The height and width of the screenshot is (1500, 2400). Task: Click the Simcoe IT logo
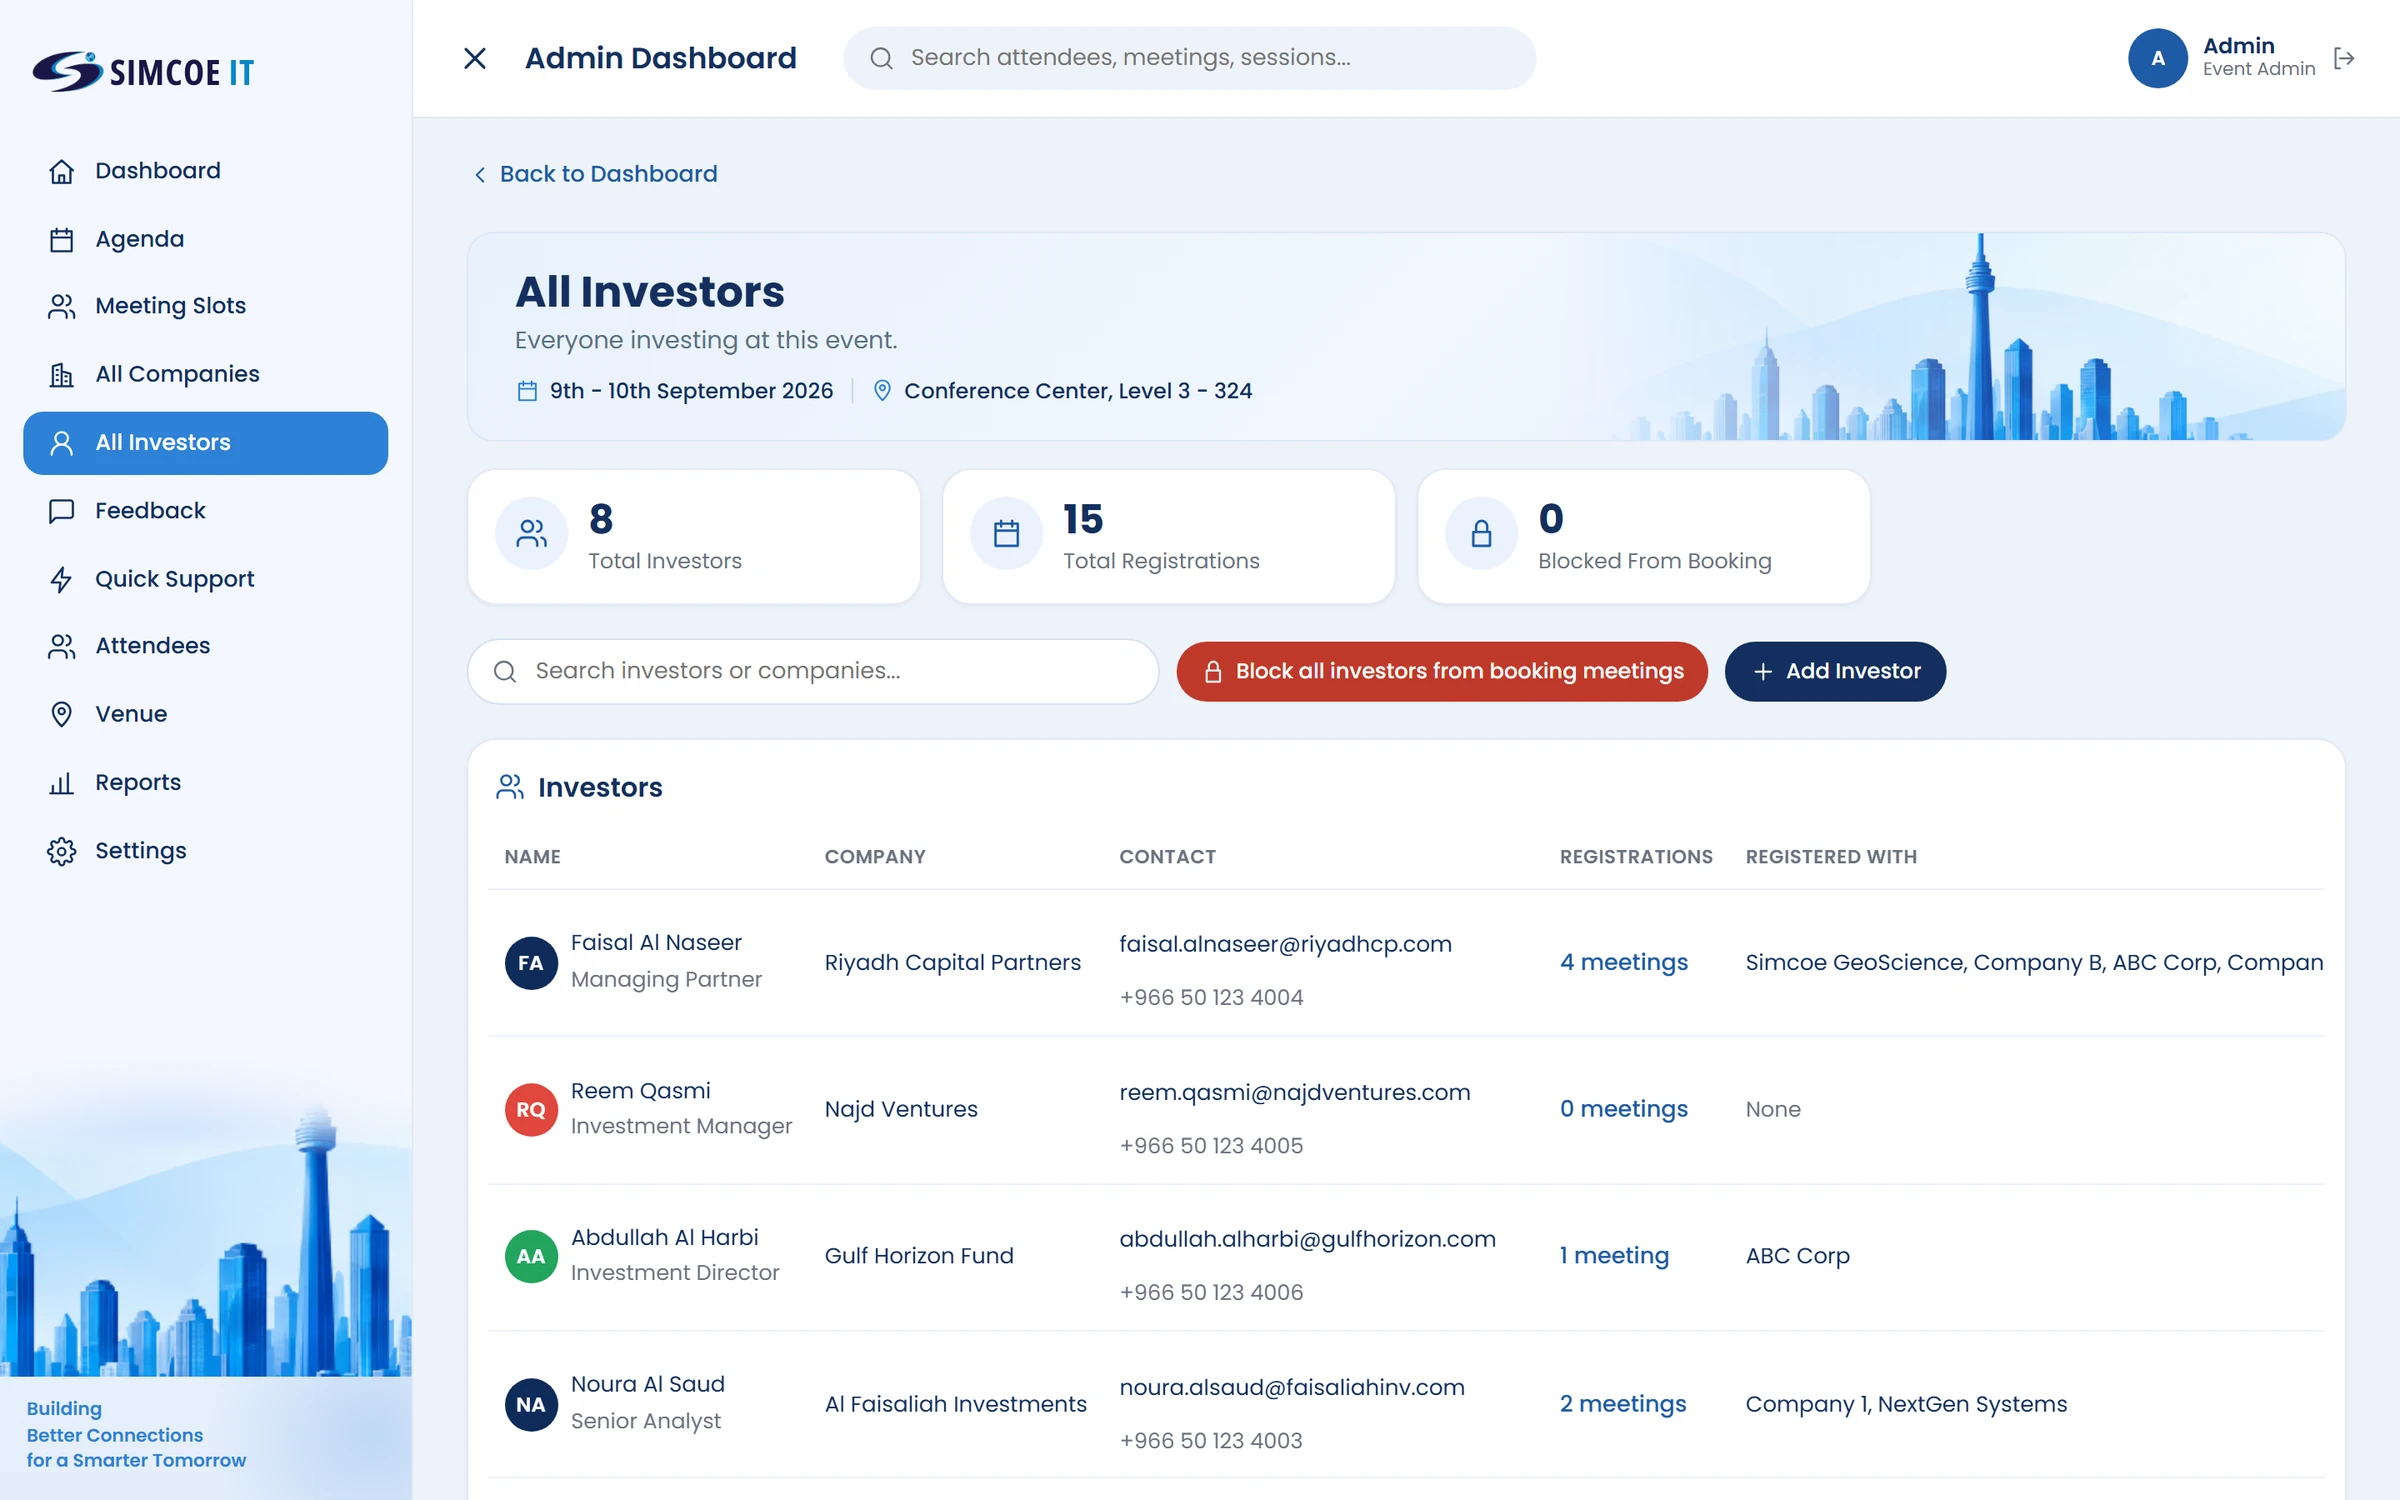143,72
